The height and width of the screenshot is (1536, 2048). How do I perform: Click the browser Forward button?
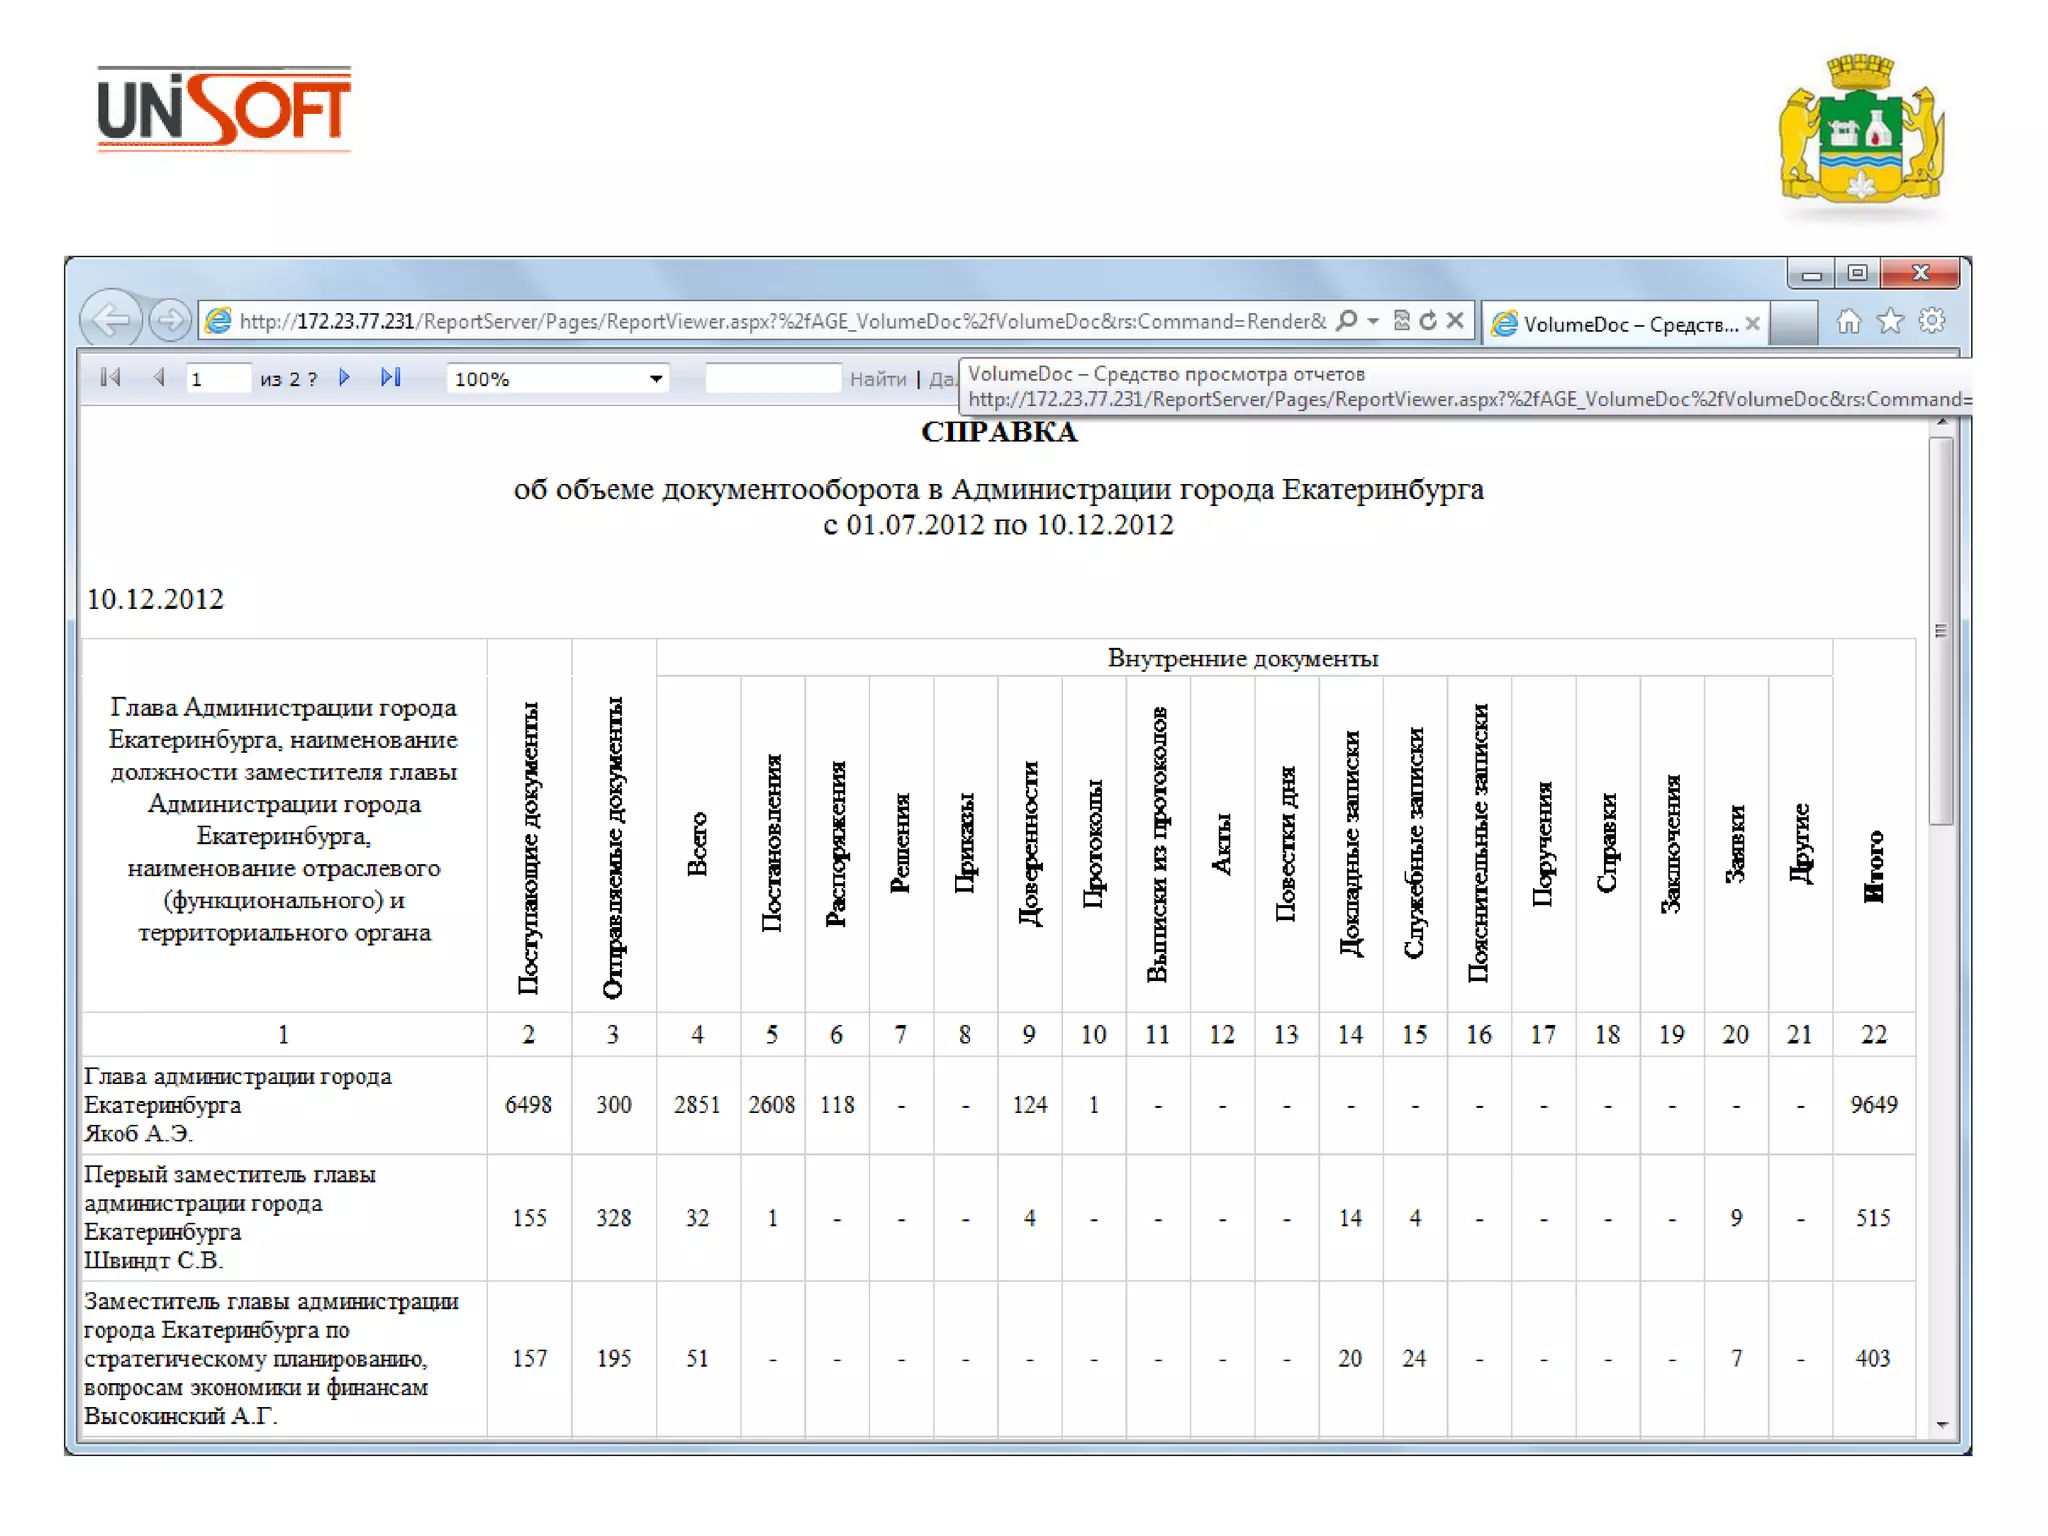170,320
